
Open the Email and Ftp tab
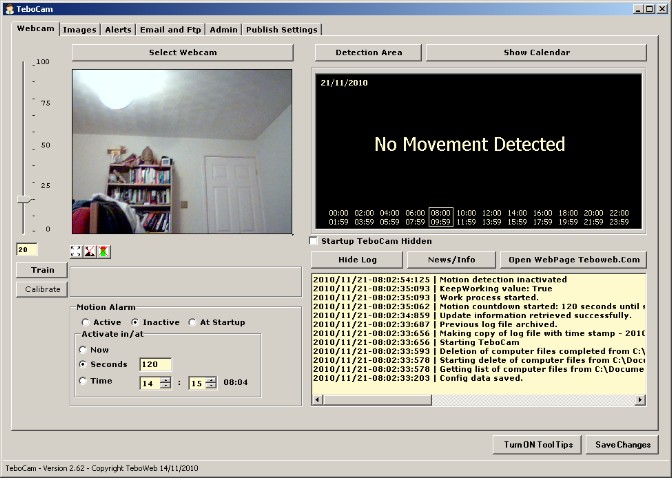point(171,30)
